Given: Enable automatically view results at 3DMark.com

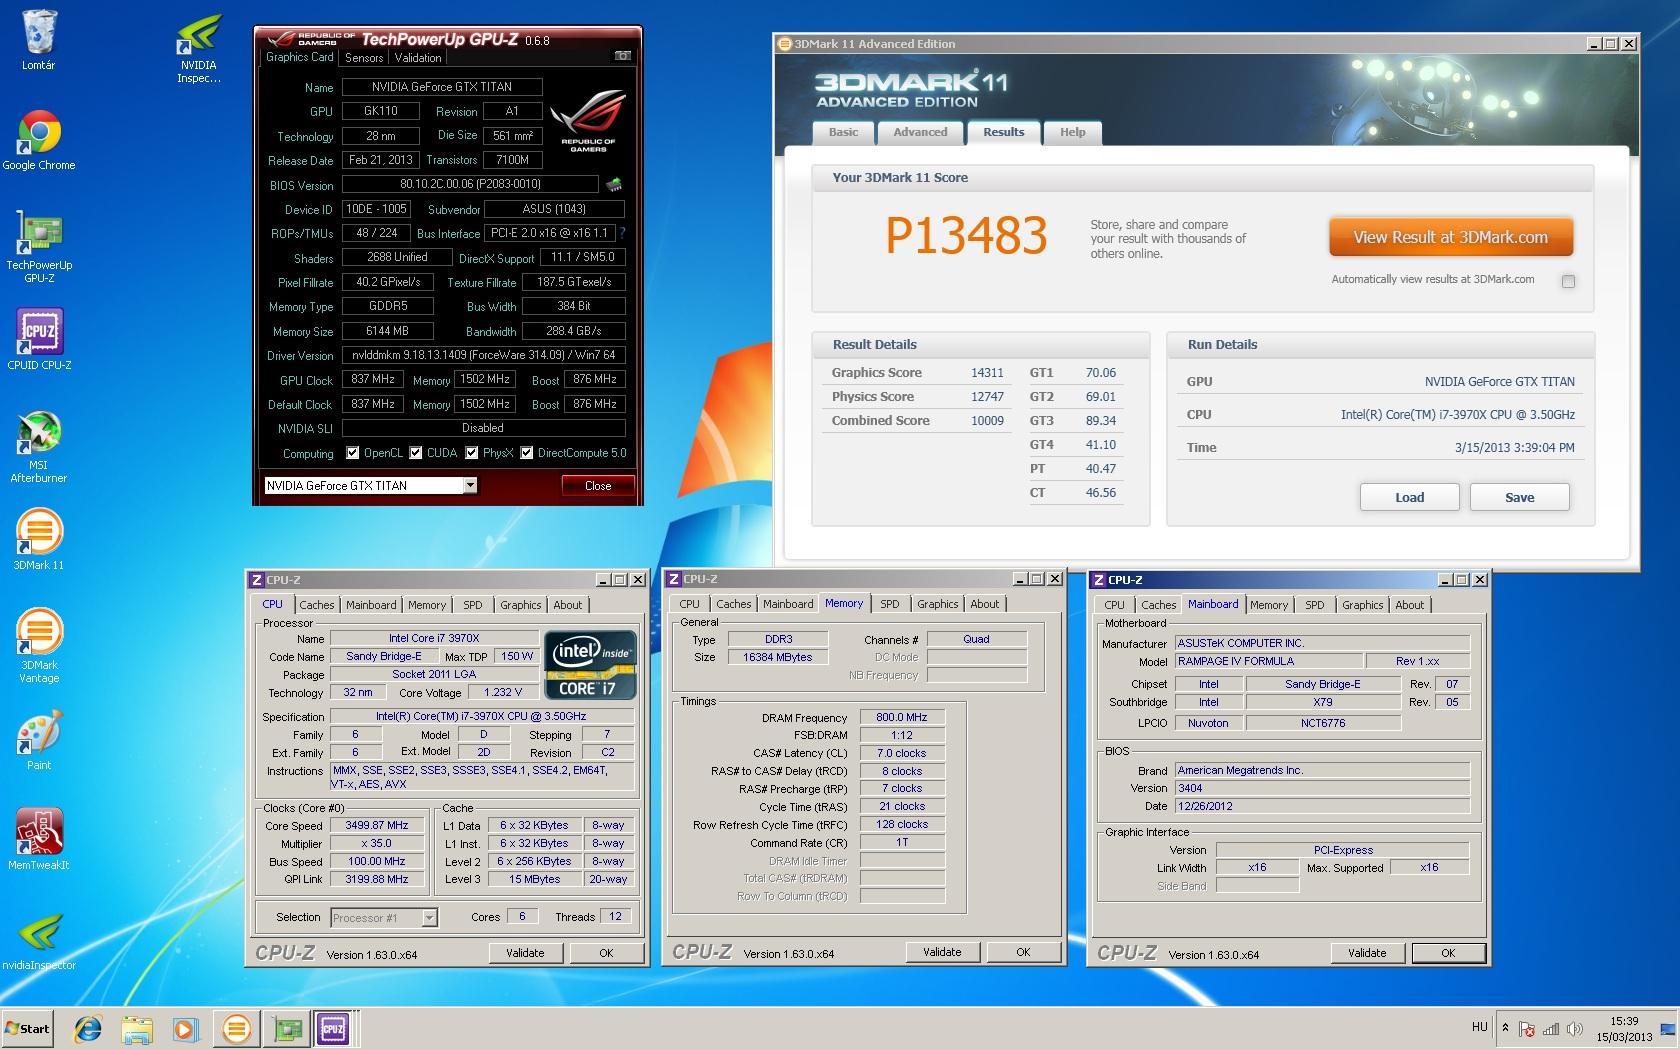Looking at the screenshot, I should coord(1568,281).
